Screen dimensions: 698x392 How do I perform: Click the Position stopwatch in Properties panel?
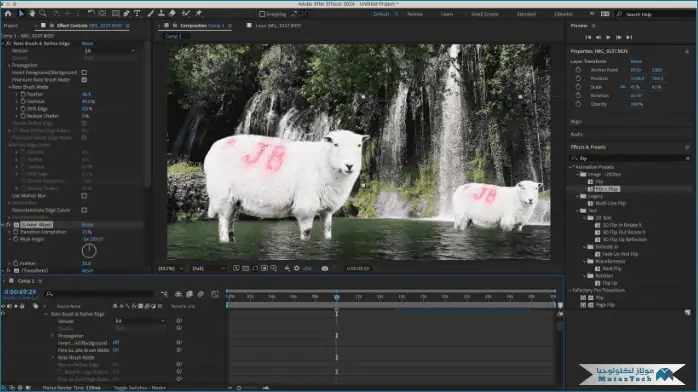coord(578,78)
